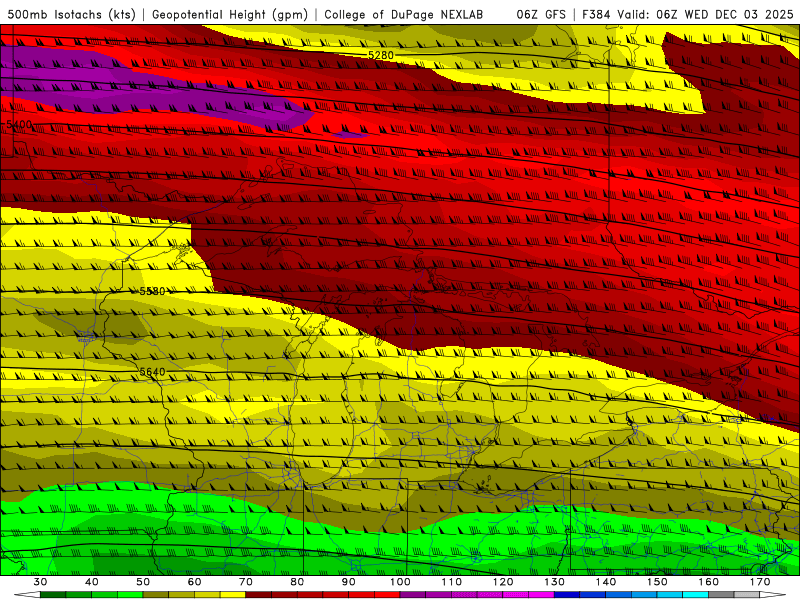Viewport: 800px width, 600px height.
Task: Click the 120 value on the legend
Action: [503, 582]
